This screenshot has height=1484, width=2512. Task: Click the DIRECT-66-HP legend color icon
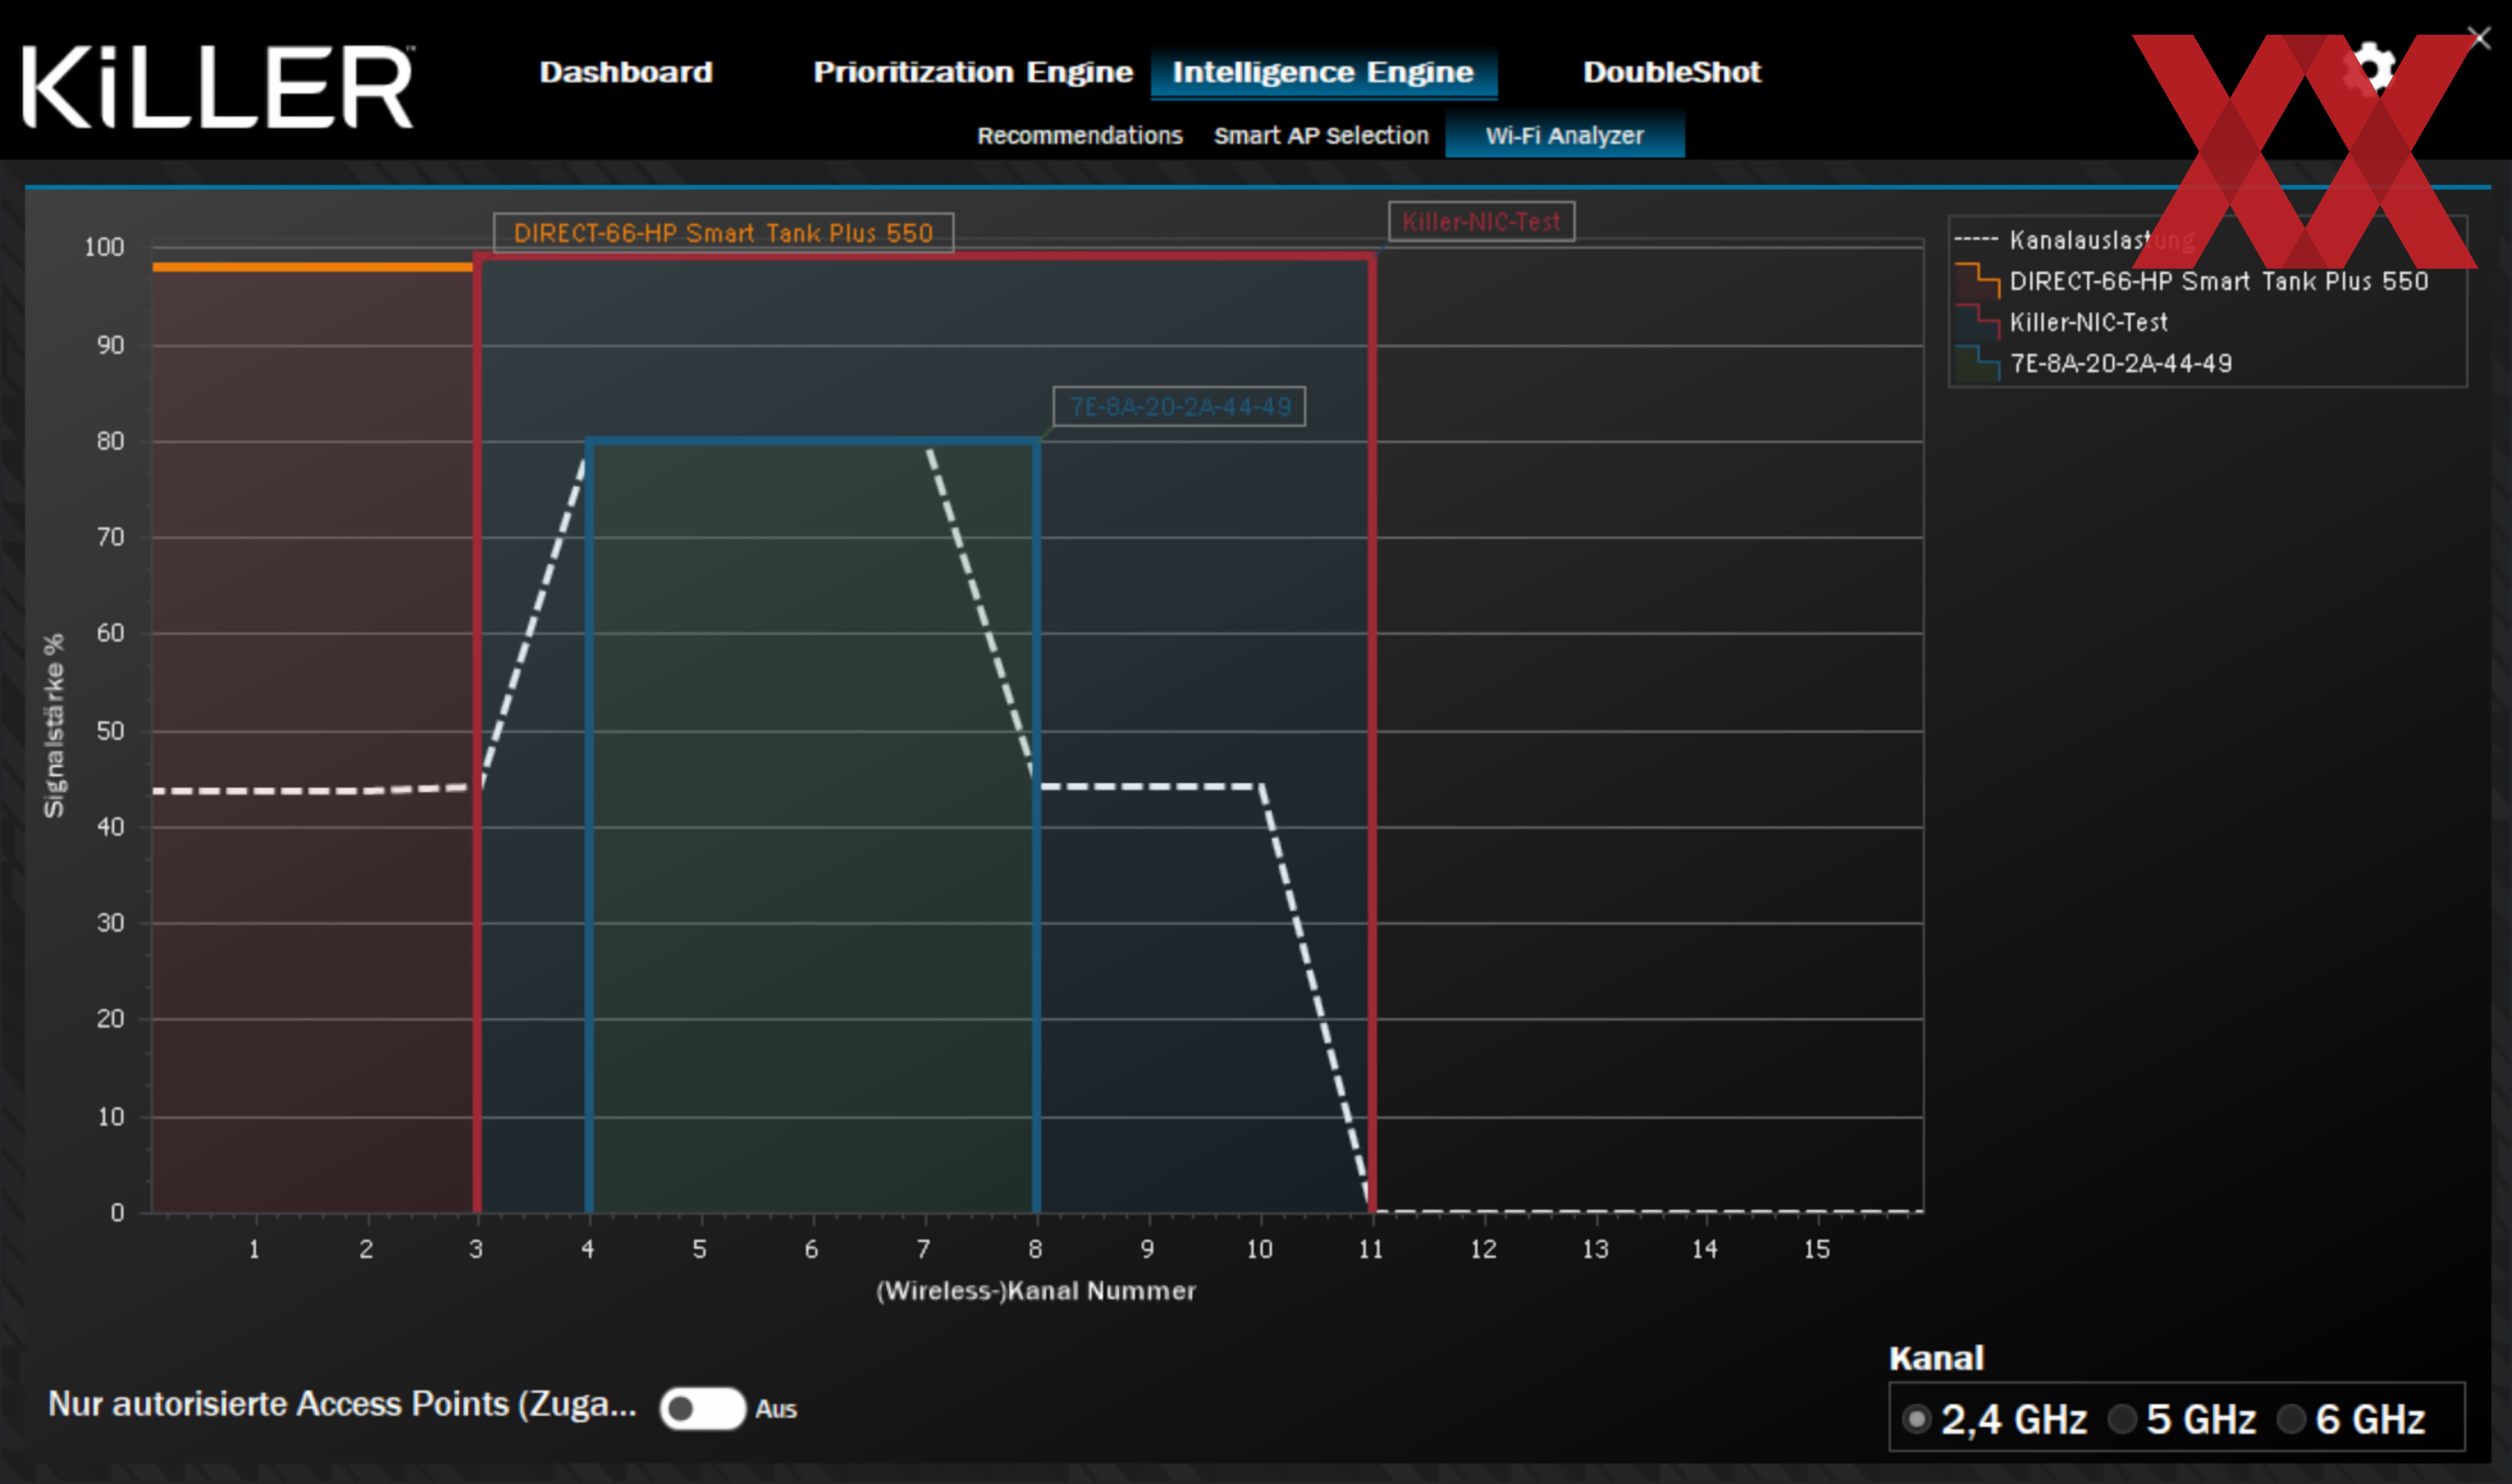(x=1977, y=281)
